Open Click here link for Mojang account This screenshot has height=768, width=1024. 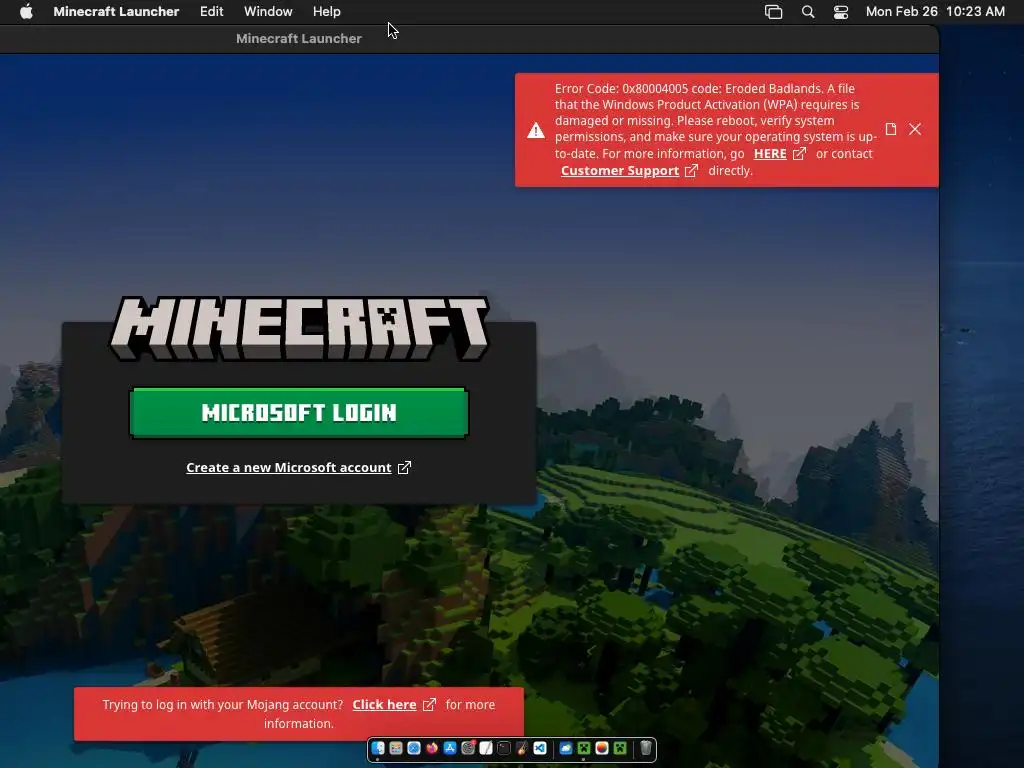click(x=384, y=705)
